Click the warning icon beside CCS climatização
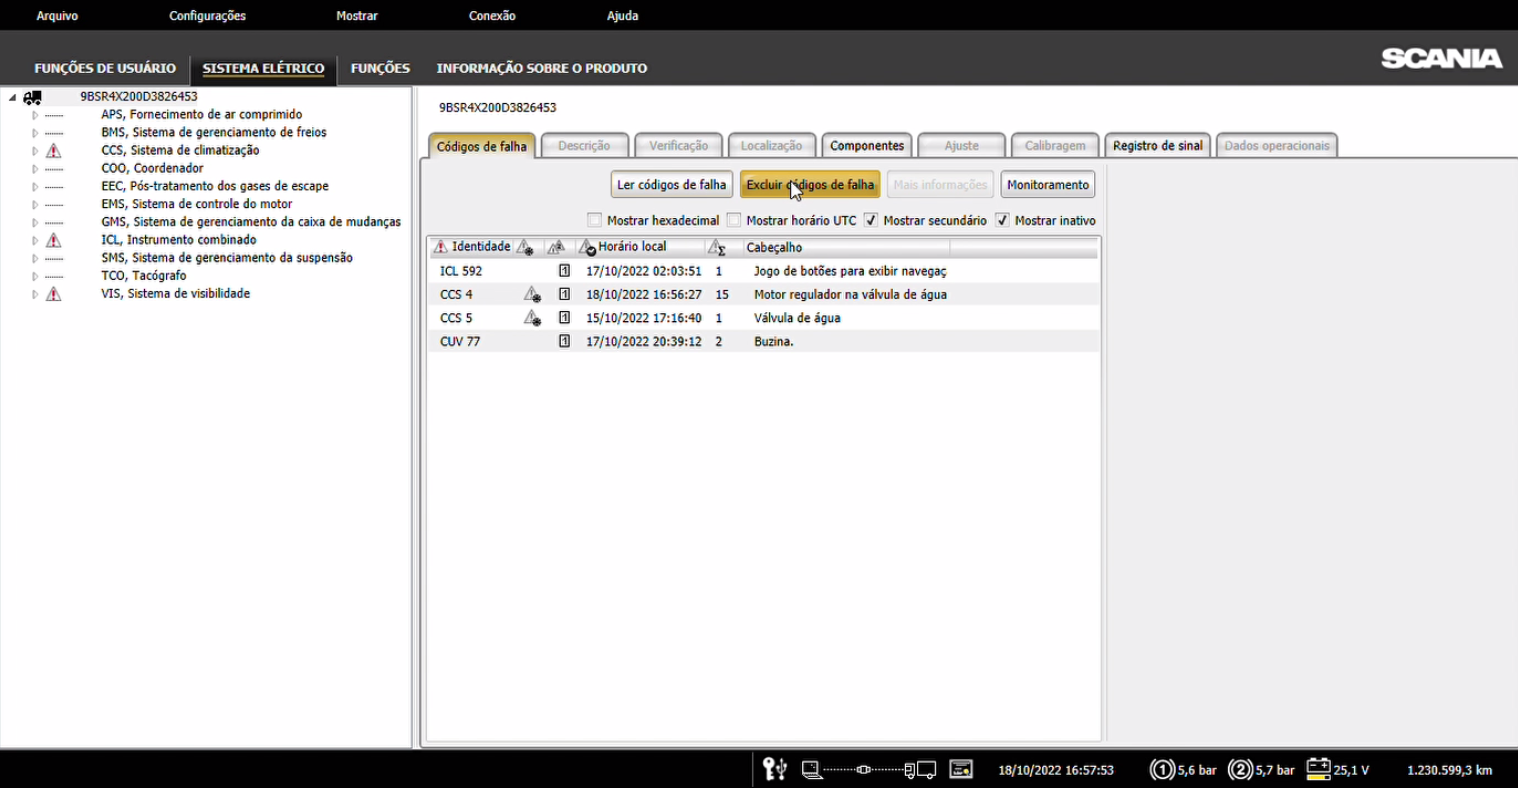 pyautogui.click(x=54, y=151)
